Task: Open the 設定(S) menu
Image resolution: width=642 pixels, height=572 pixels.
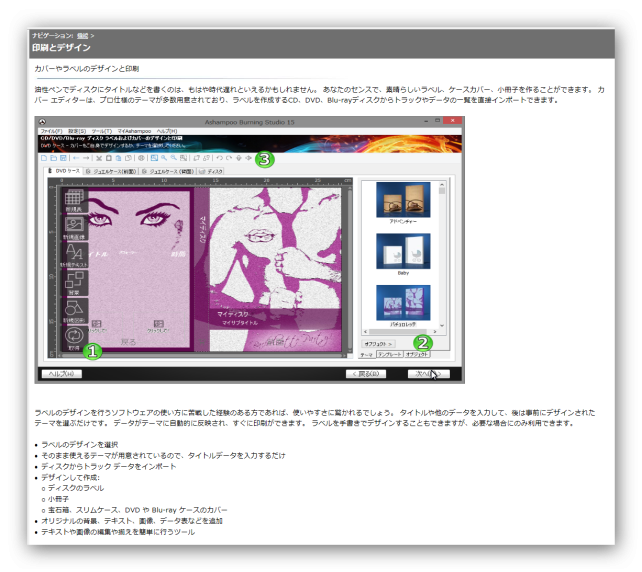Action: tap(77, 131)
